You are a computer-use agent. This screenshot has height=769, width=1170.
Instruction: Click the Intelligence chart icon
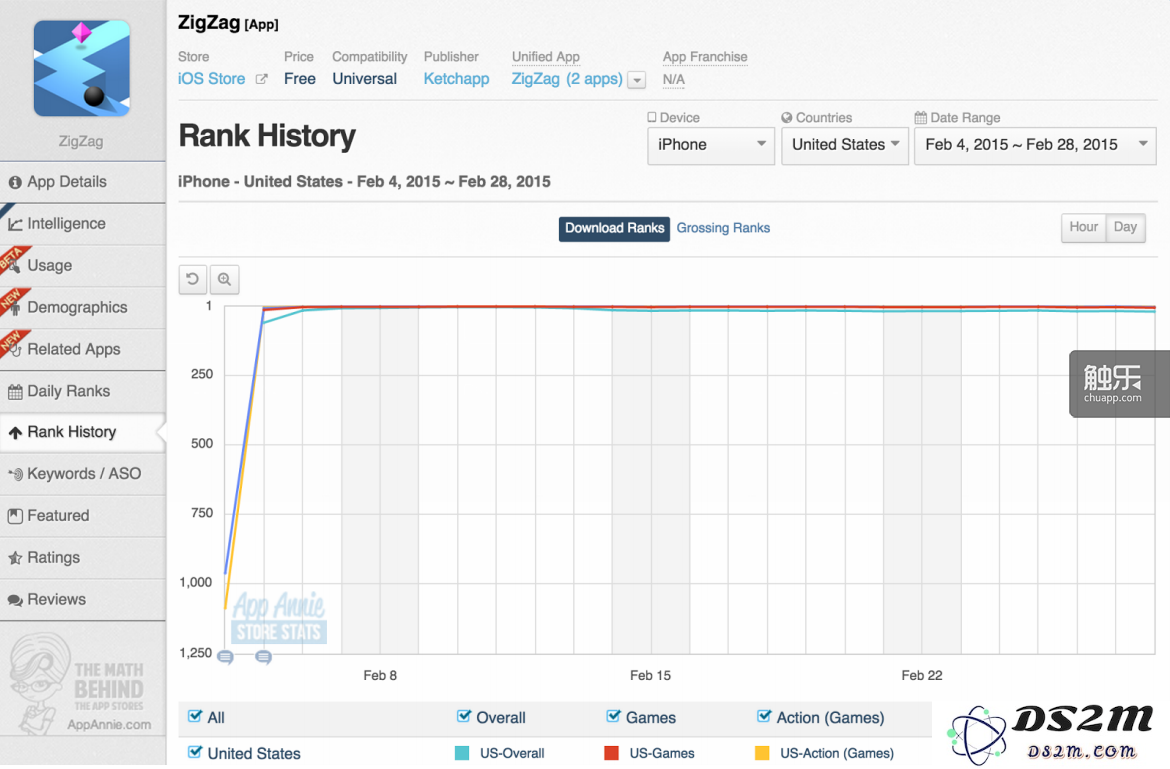15,225
